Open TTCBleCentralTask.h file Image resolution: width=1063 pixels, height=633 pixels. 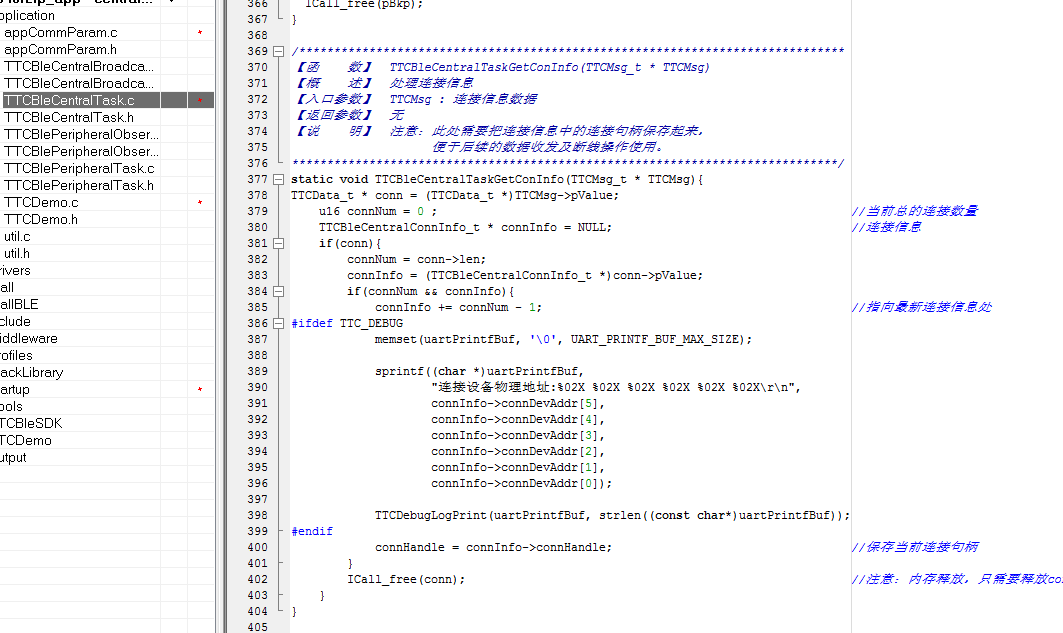tap(69, 117)
